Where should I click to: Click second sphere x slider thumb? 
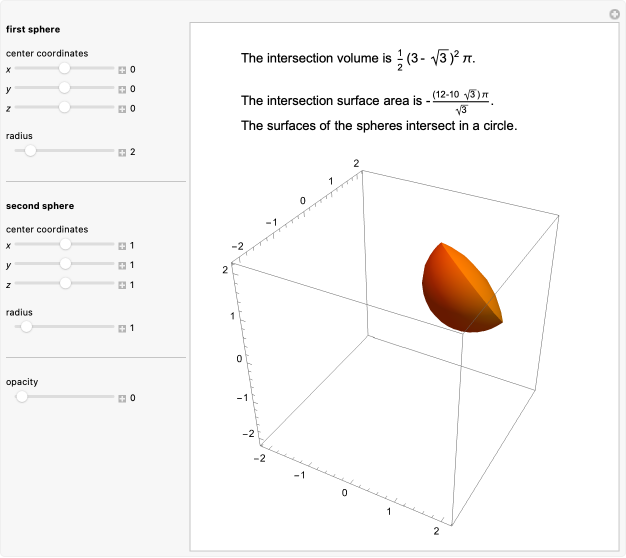pyautogui.click(x=66, y=245)
